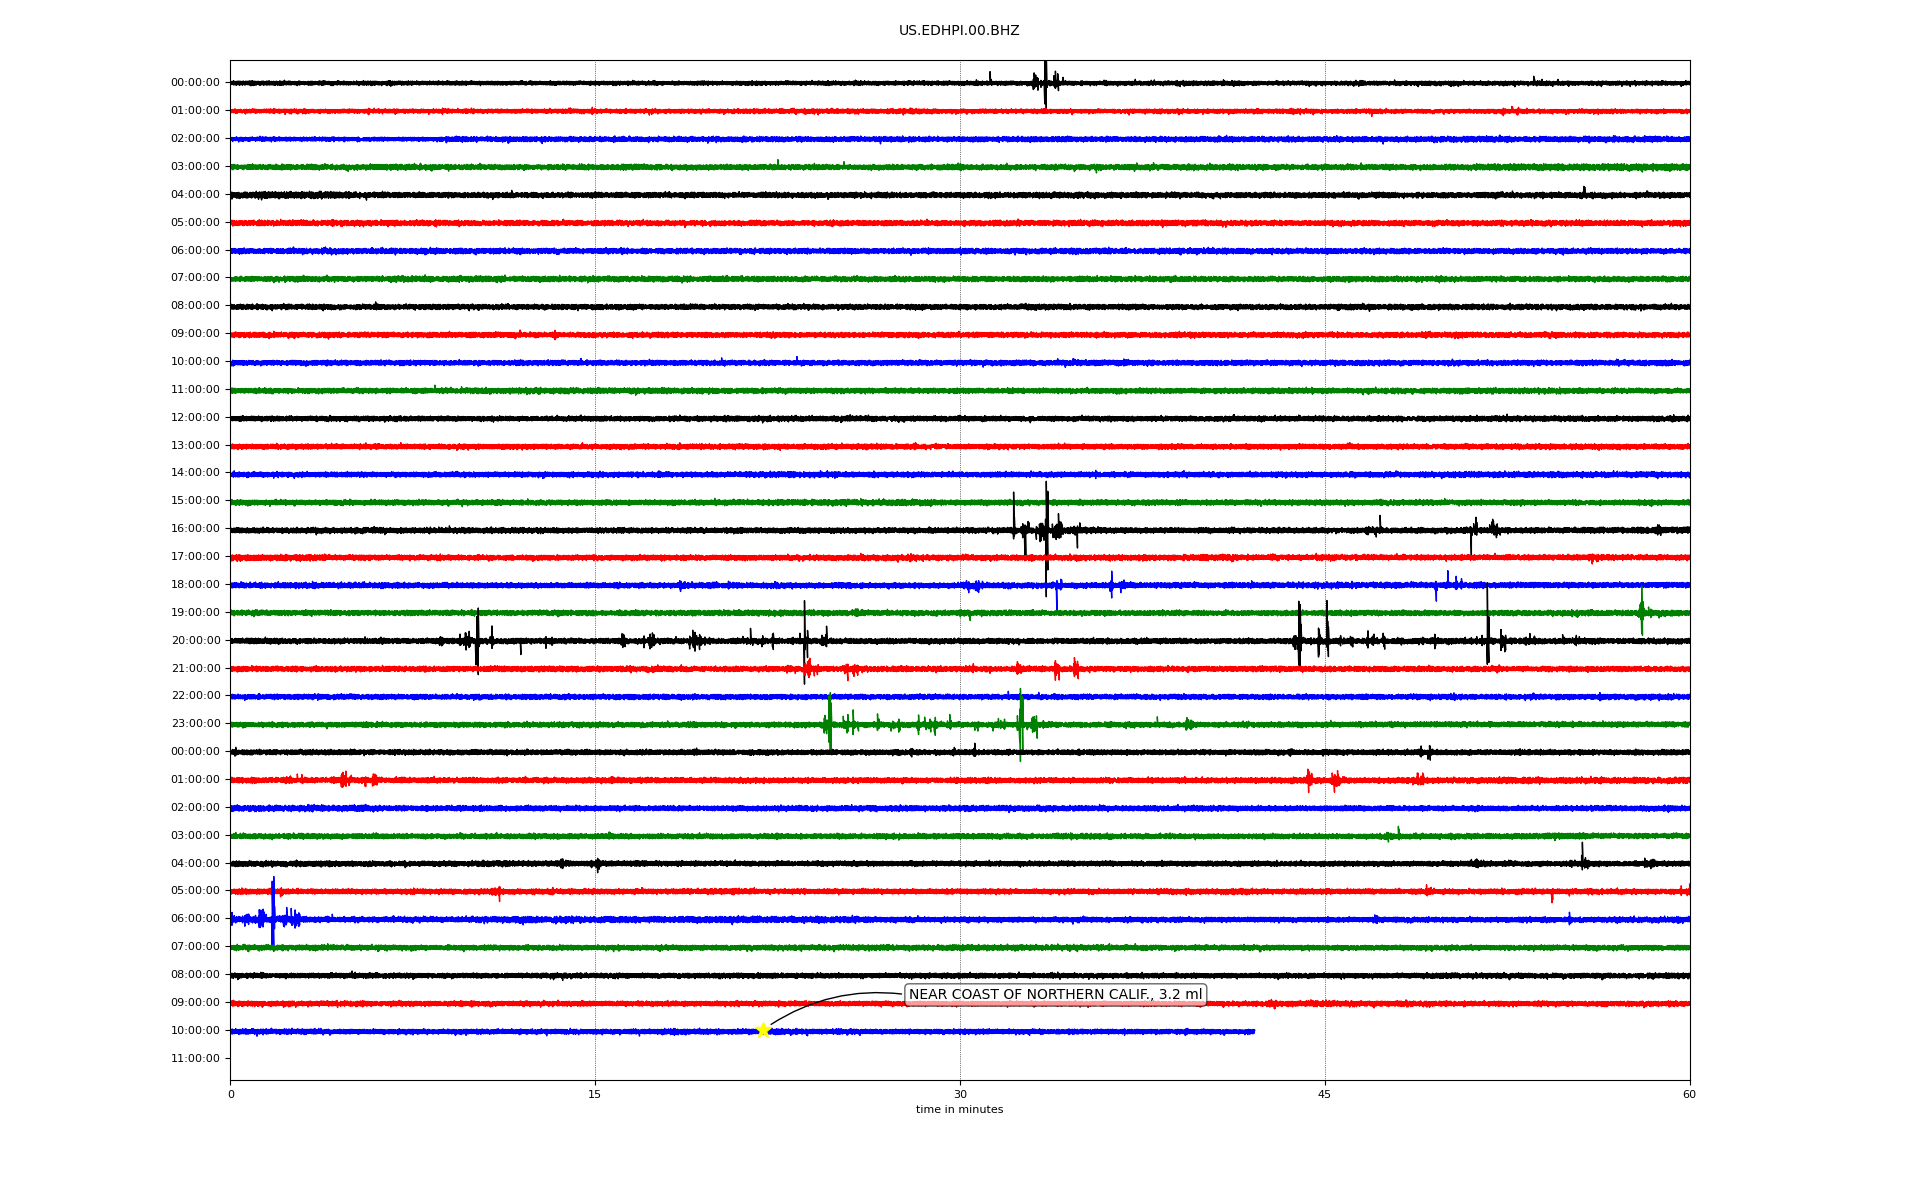Screen dimensions: 1920x1200
Task: Click the 20:00:00 time label
Action: click(x=195, y=640)
